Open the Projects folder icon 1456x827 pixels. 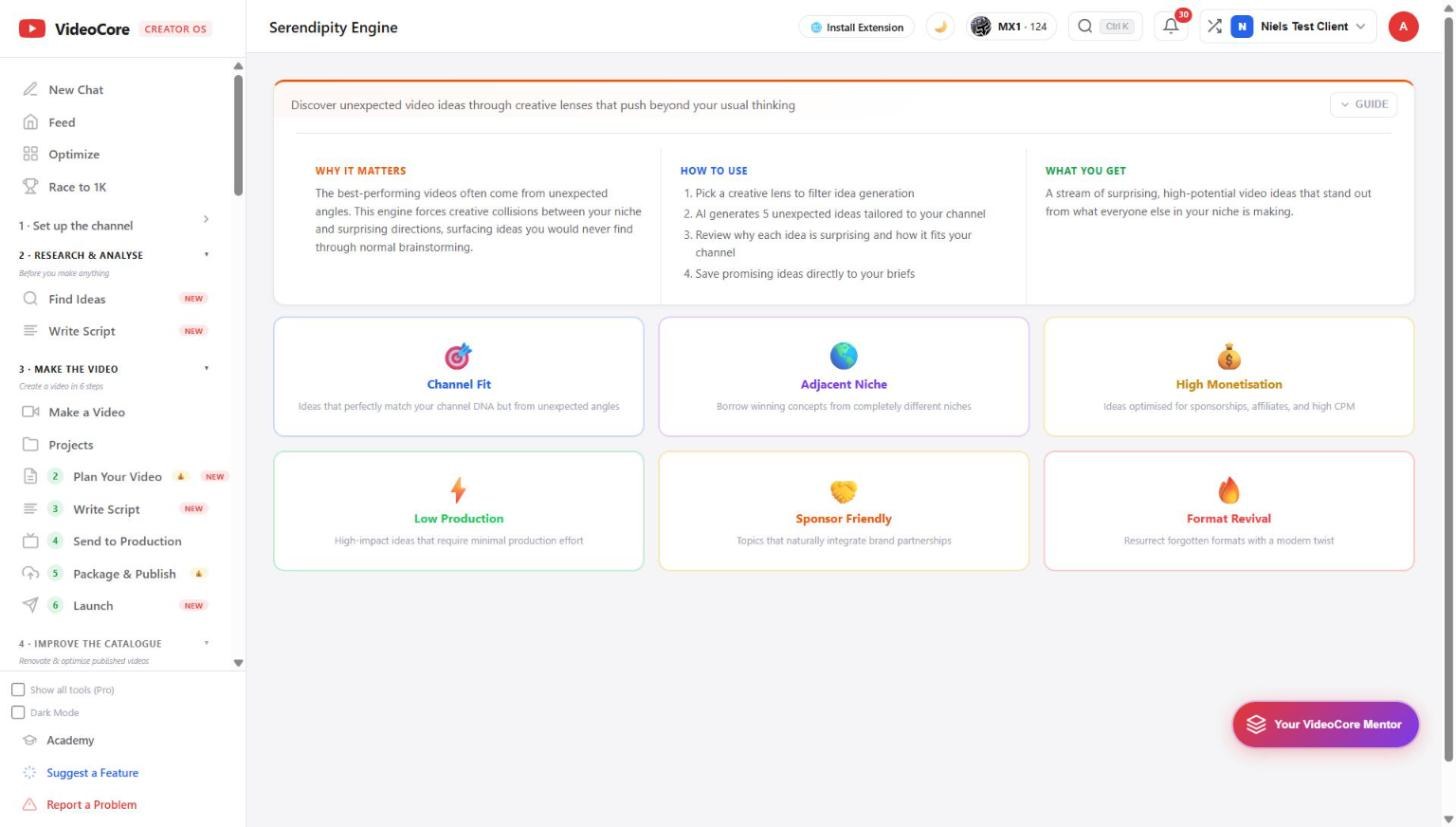(30, 445)
